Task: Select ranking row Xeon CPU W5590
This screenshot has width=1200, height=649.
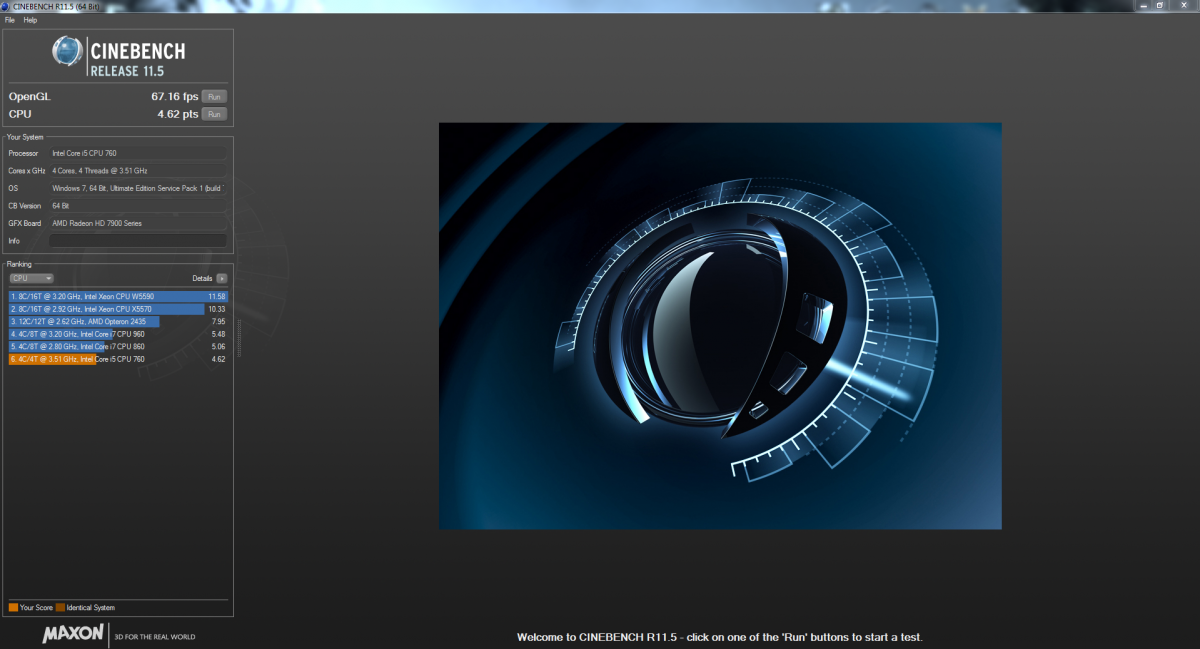Action: click(x=118, y=297)
